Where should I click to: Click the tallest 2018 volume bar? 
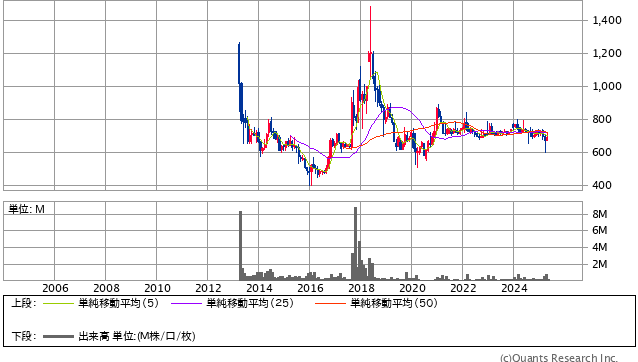pos(355,243)
